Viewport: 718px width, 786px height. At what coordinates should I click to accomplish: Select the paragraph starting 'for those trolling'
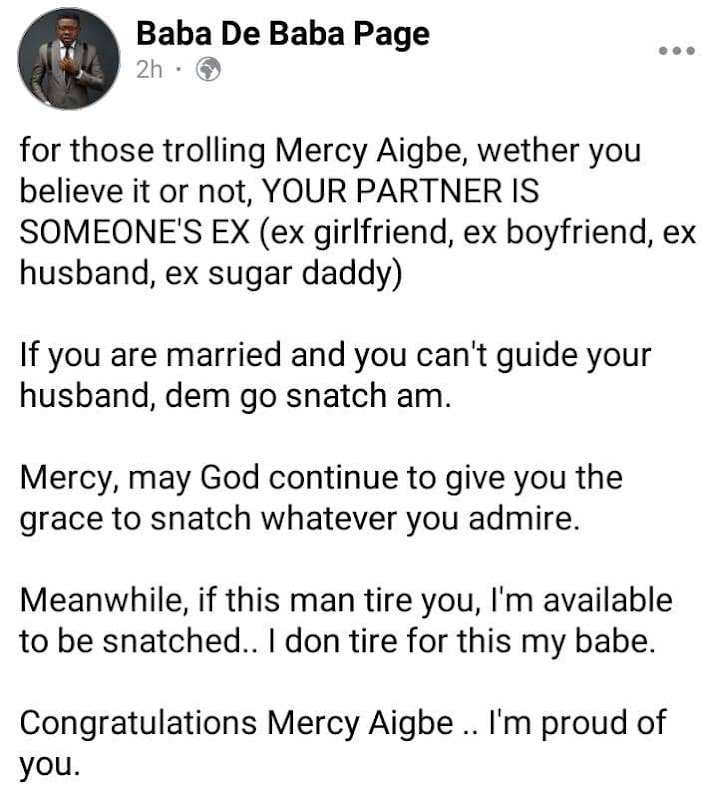(x=358, y=212)
